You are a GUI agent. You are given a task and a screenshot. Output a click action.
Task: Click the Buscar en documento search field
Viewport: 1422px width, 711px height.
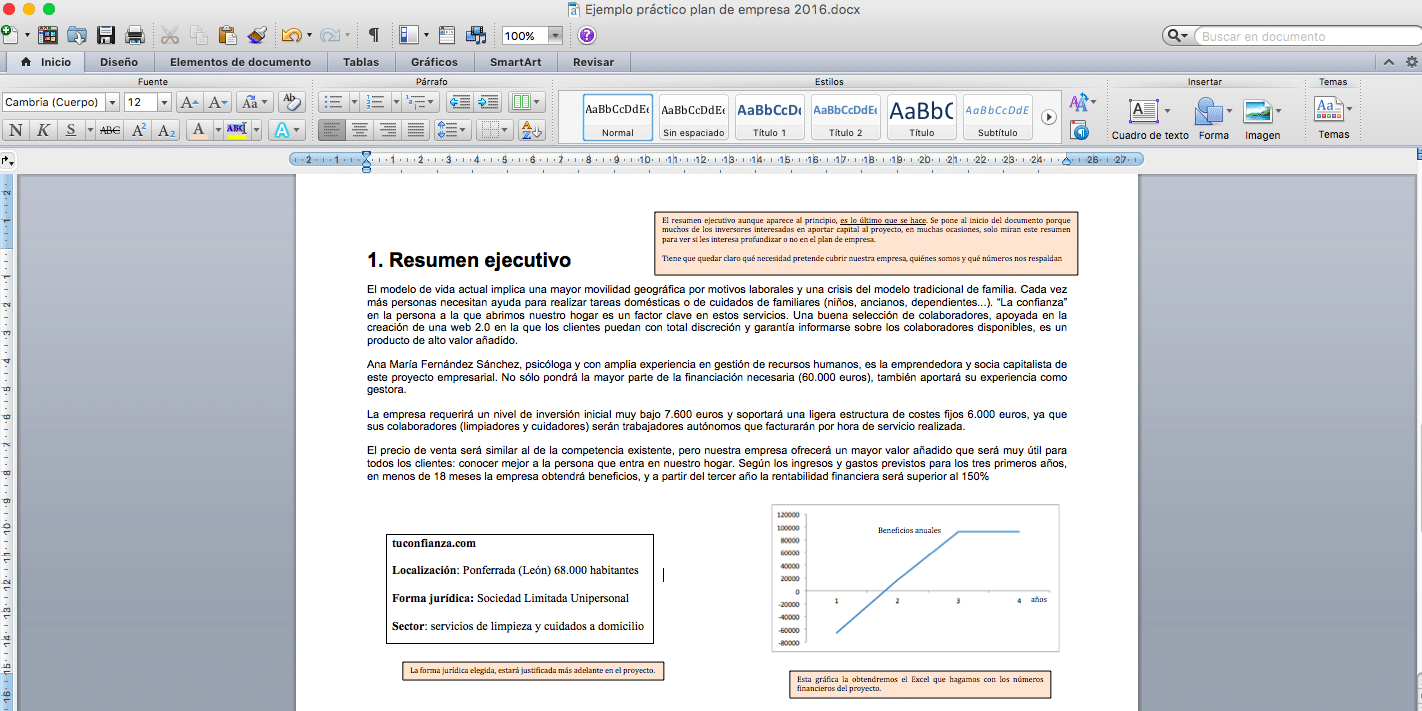1299,36
